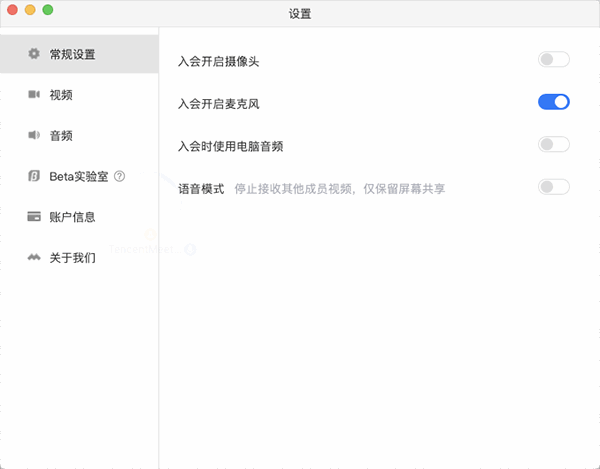Minimize the settings window with yellow button

click(x=30, y=10)
